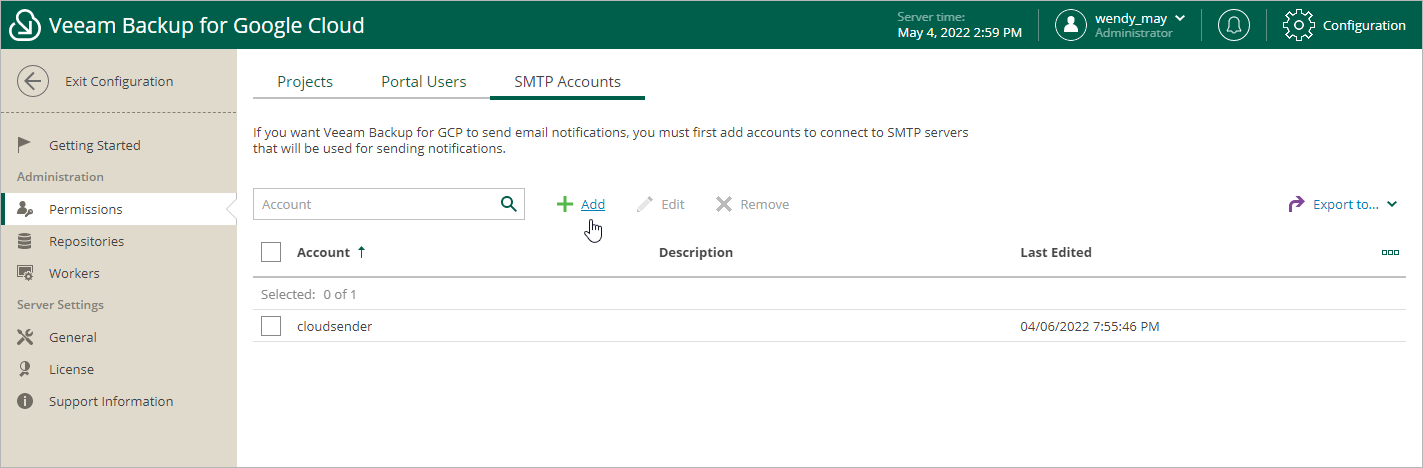
Task: Click the Description column header
Action: click(x=696, y=252)
